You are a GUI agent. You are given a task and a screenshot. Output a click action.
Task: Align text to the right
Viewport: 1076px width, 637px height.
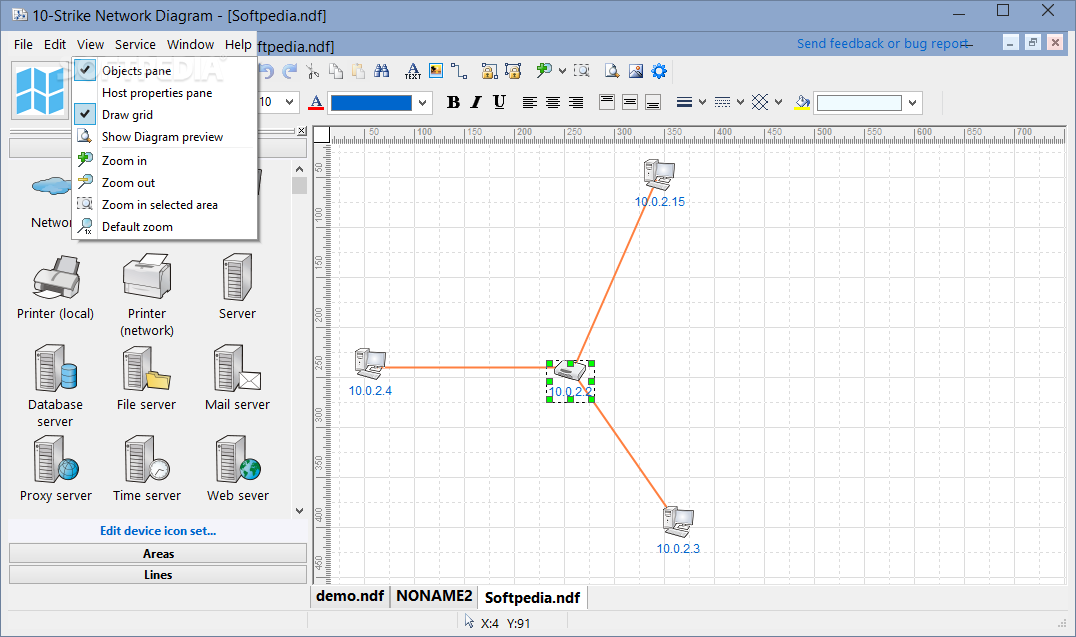pyautogui.click(x=576, y=102)
